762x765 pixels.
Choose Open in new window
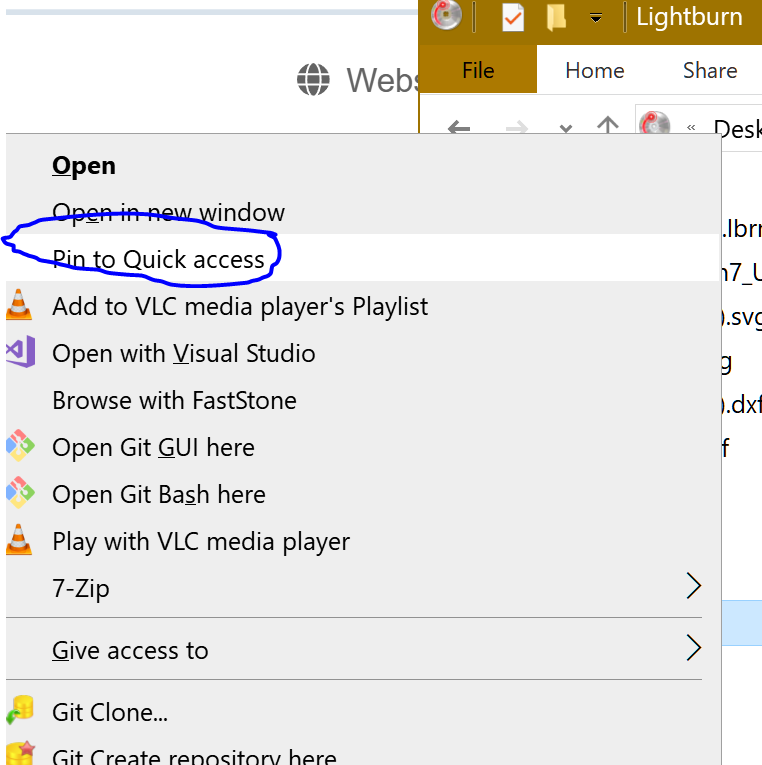coord(168,212)
